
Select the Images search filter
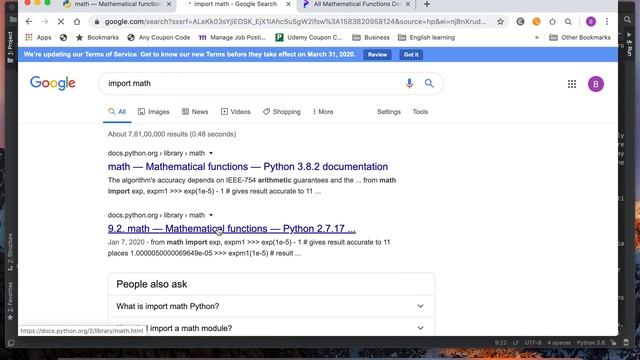(153, 111)
